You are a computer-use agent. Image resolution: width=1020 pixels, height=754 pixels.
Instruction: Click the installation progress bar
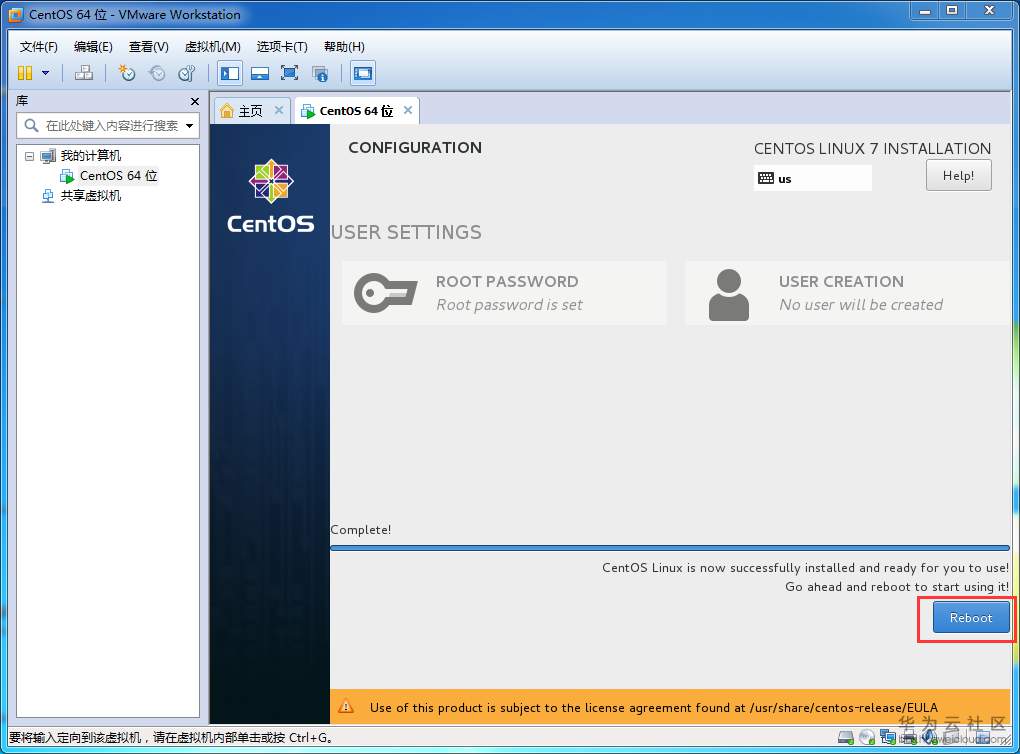pos(669,548)
